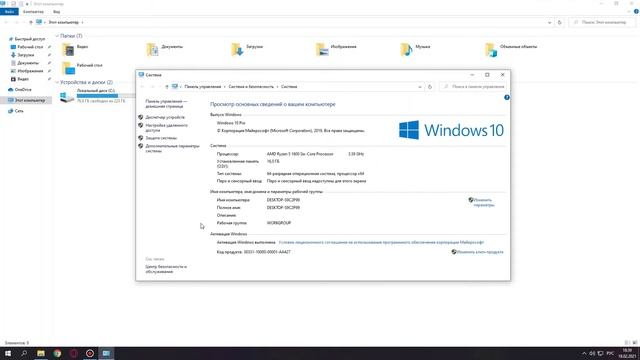Select OneDrive in Explorer sidebar

click(x=23, y=89)
